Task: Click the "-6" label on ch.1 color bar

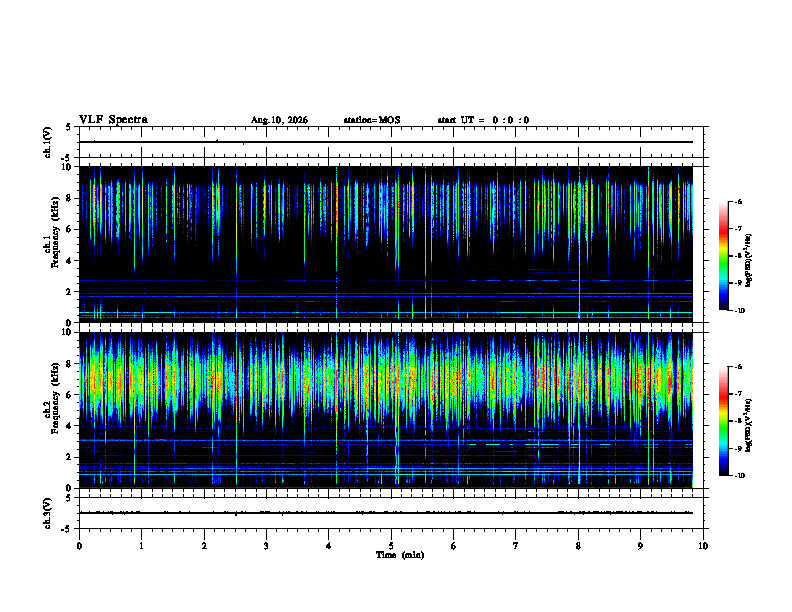Action: point(738,201)
